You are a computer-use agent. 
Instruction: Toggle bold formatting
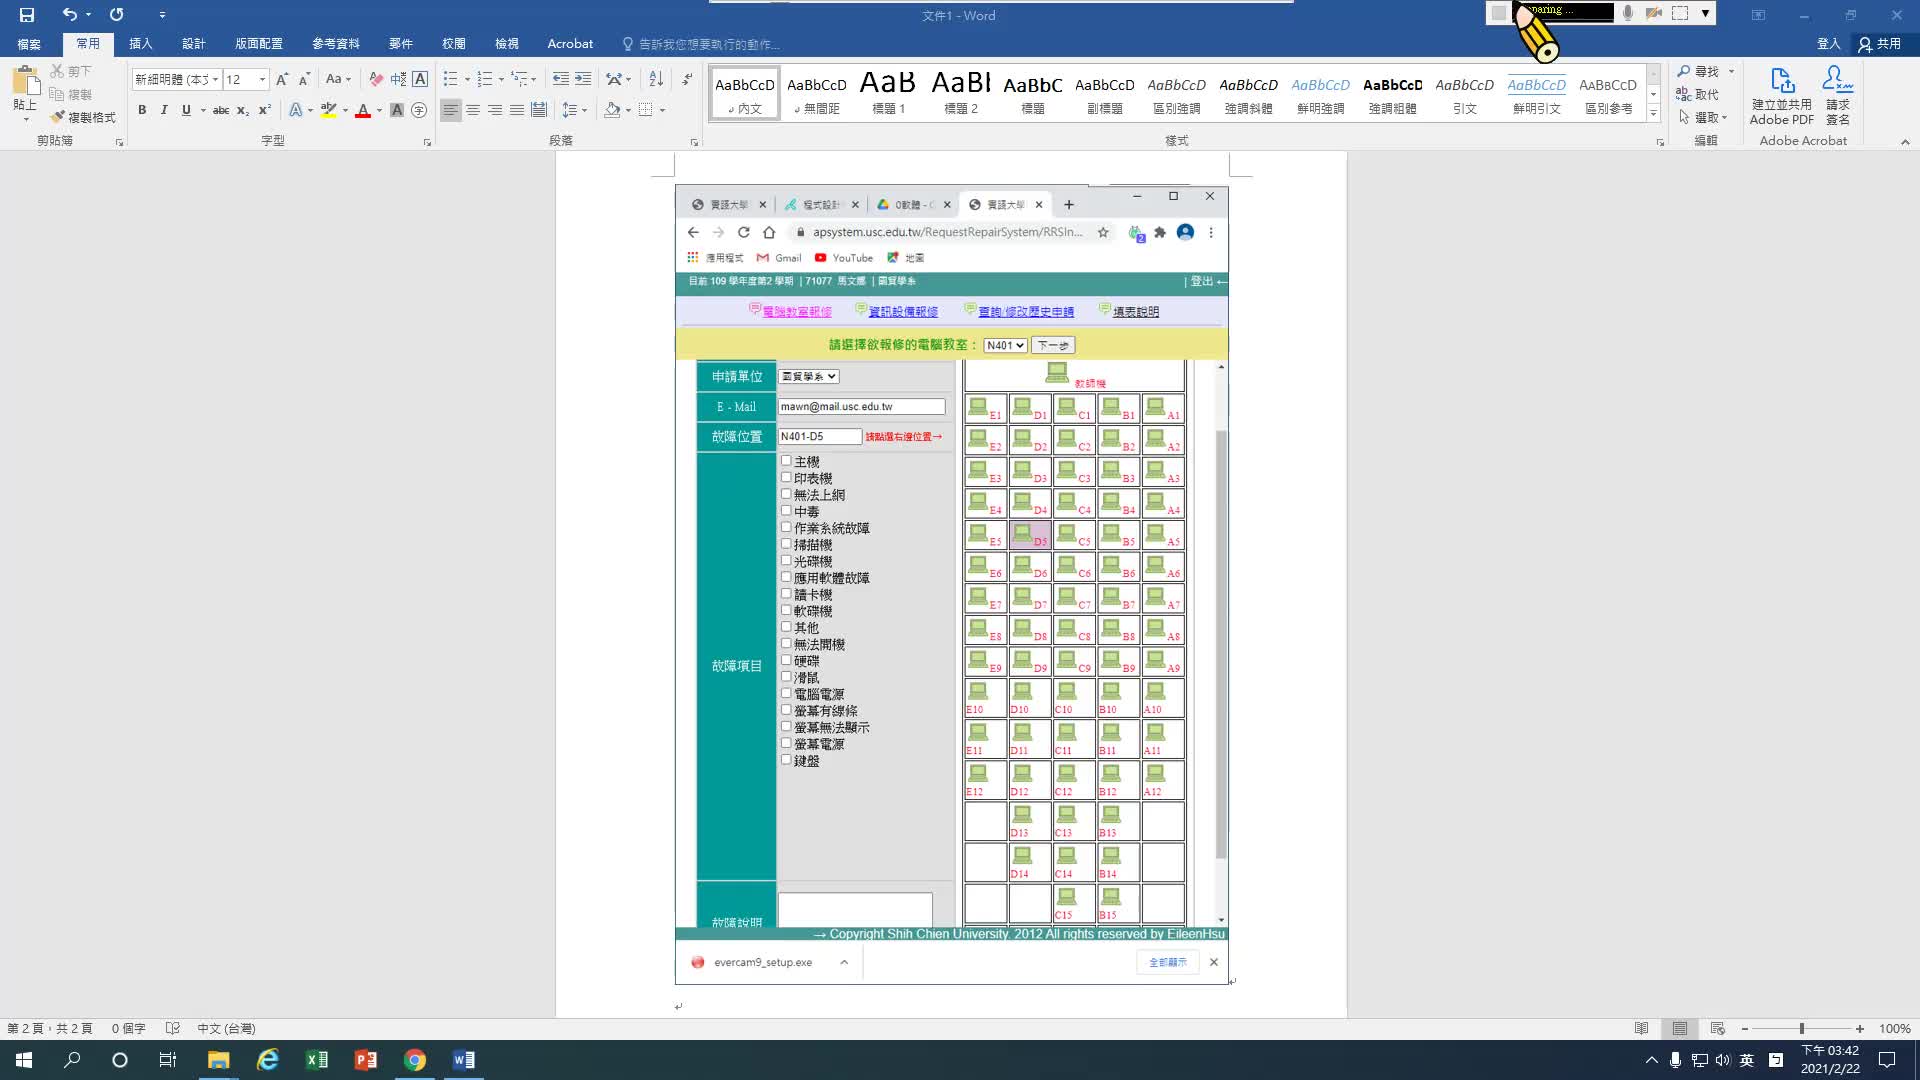point(142,110)
